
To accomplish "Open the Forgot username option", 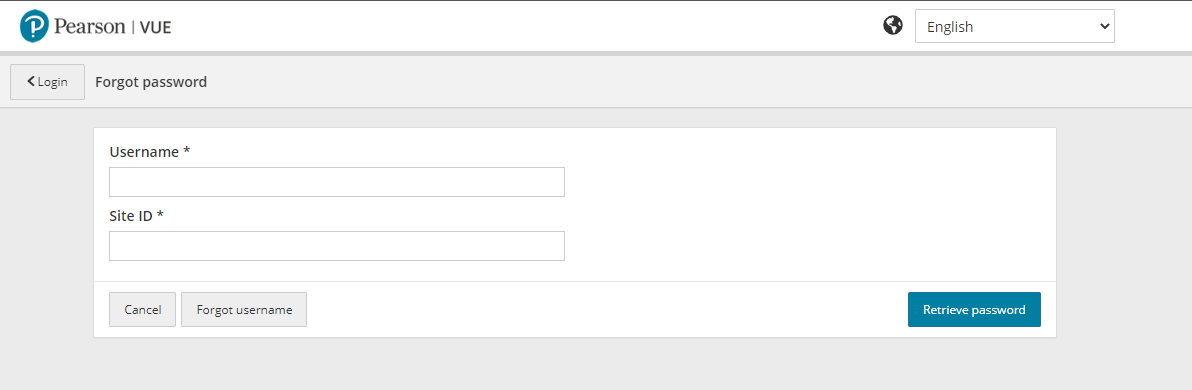I will [244, 309].
